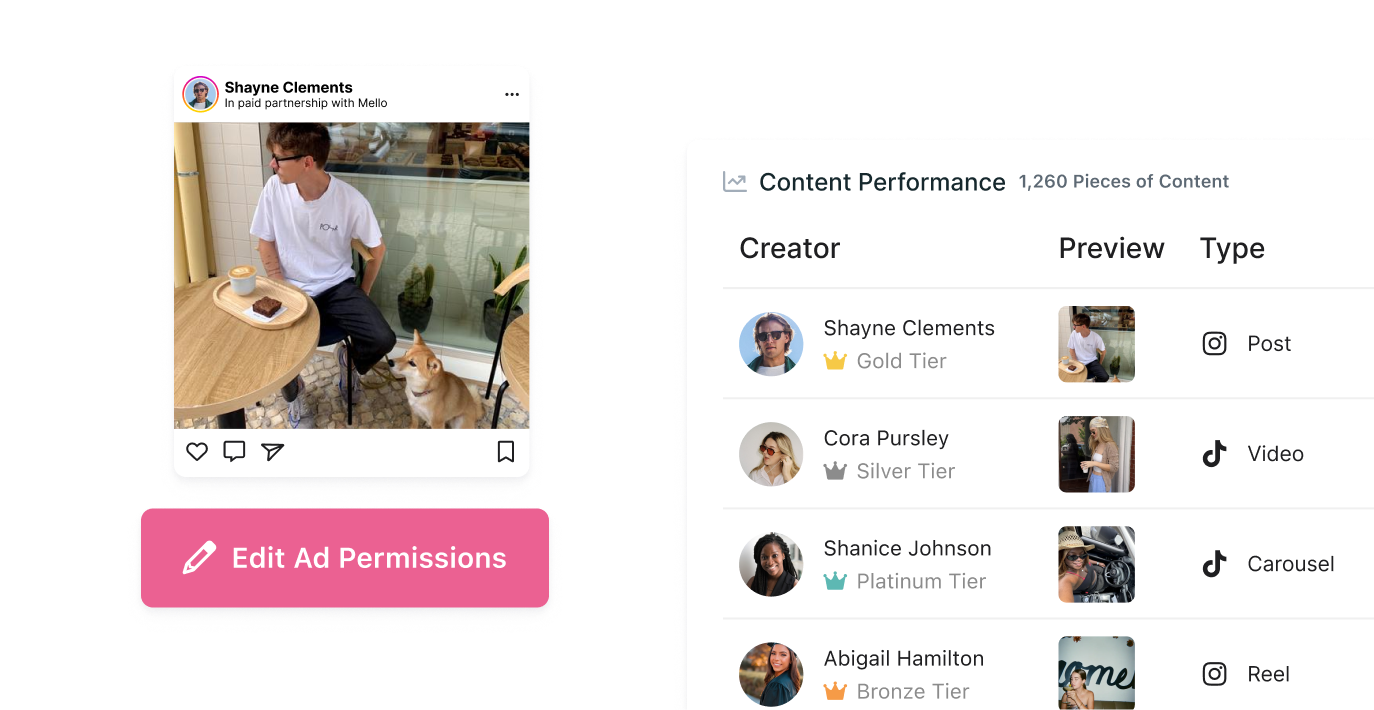This screenshot has height=710, width=1374.
Task: Click the Gold Tier crown badge
Action: (x=835, y=361)
